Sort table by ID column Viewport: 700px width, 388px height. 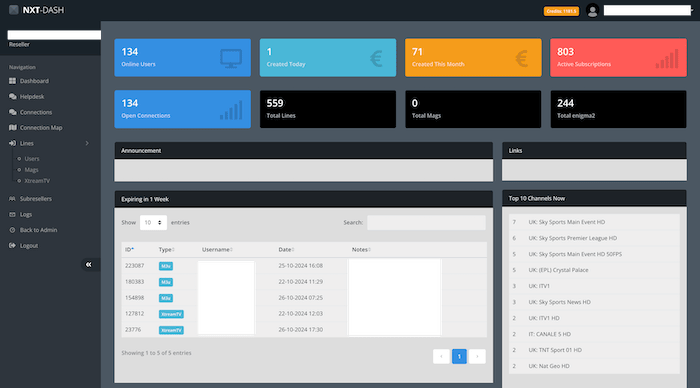click(x=129, y=250)
